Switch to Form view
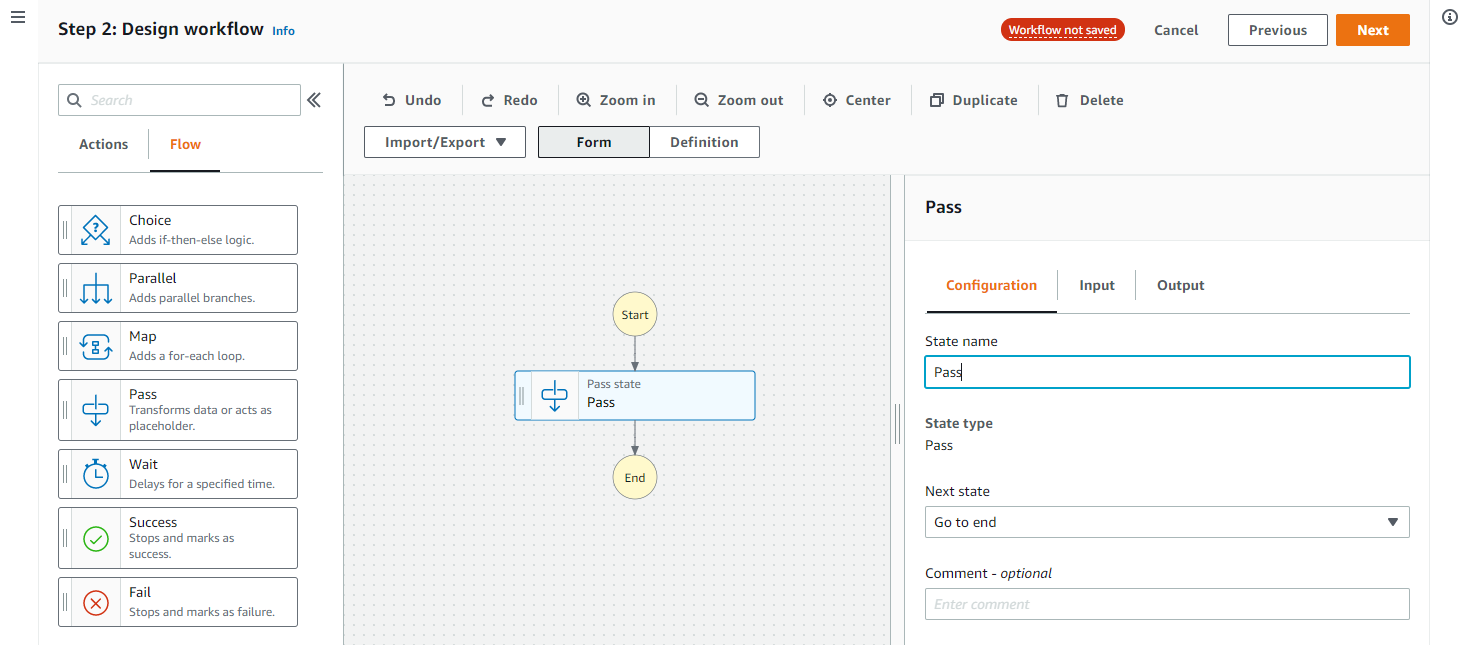The width and height of the screenshot is (1466, 645). 594,142
